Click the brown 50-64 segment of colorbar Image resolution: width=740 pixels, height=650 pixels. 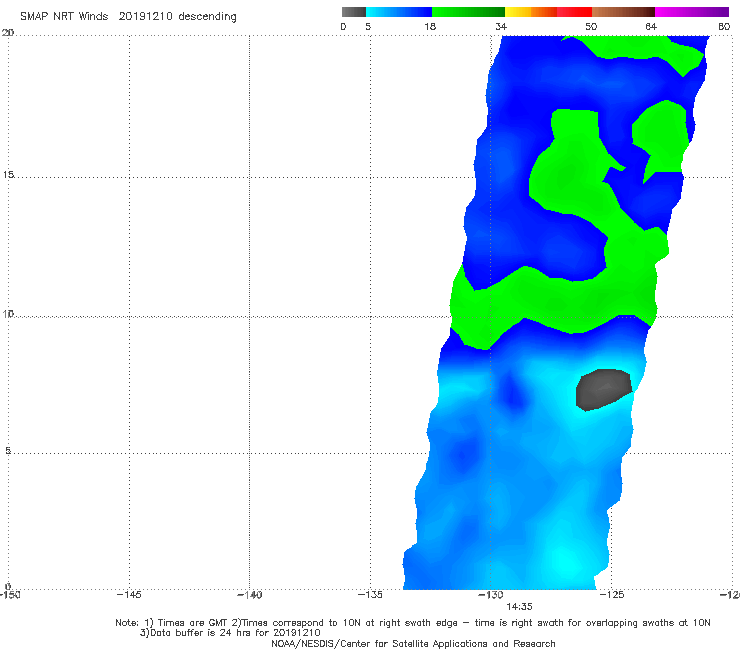click(x=623, y=12)
